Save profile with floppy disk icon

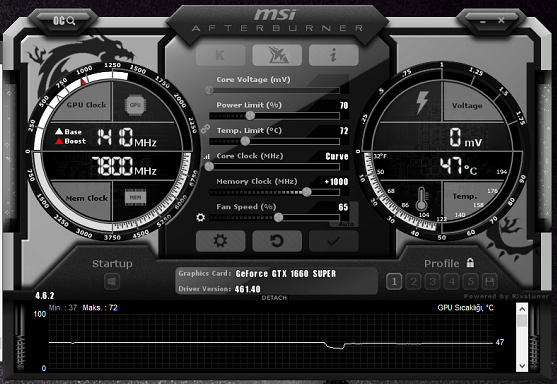[x=490, y=282]
